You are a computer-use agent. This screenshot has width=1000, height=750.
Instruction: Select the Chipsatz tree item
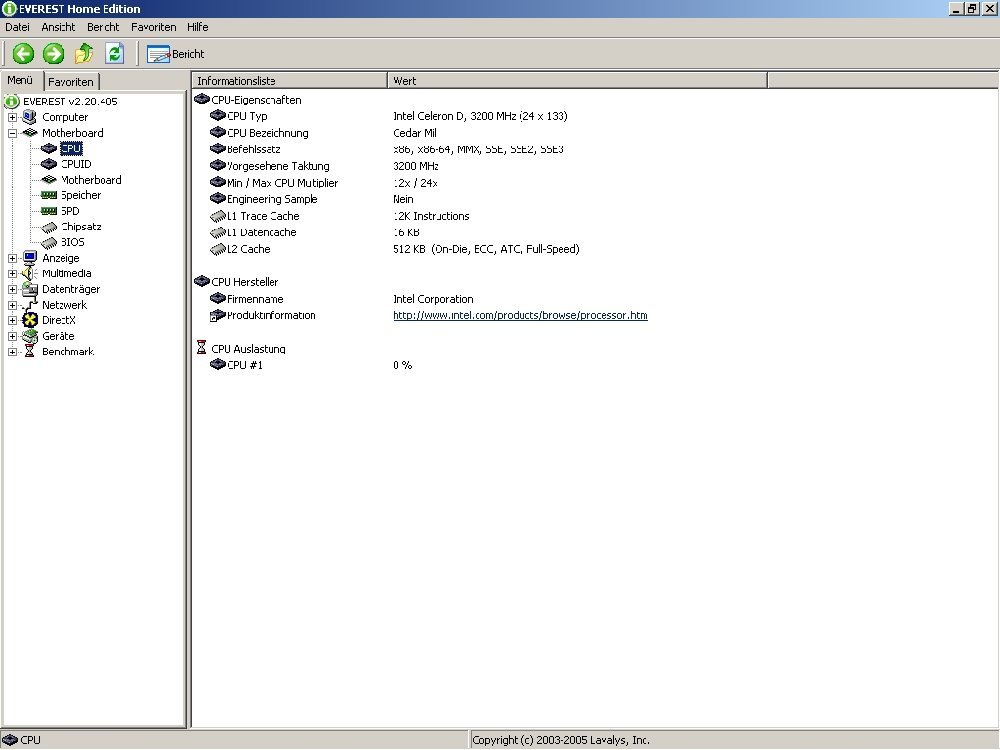(x=80, y=227)
